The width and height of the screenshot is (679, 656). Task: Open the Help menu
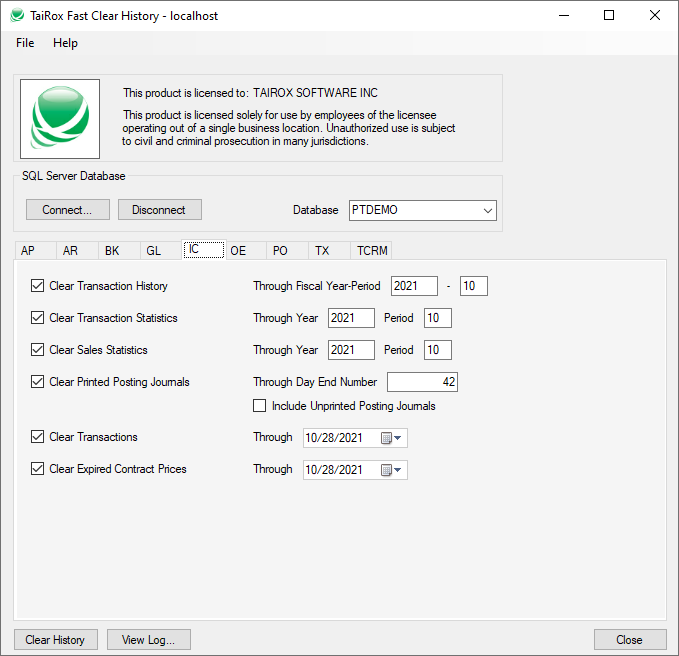(65, 43)
